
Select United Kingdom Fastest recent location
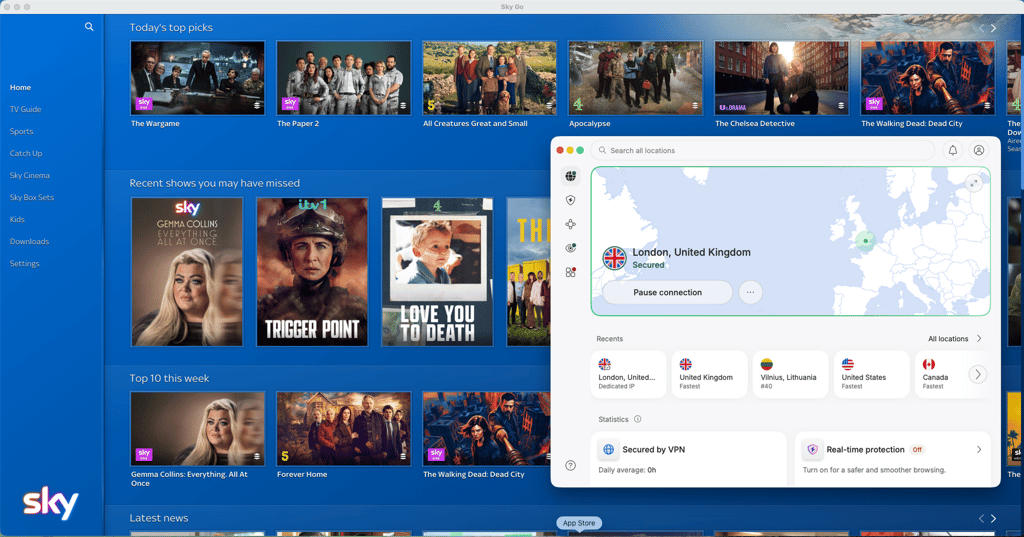click(710, 374)
